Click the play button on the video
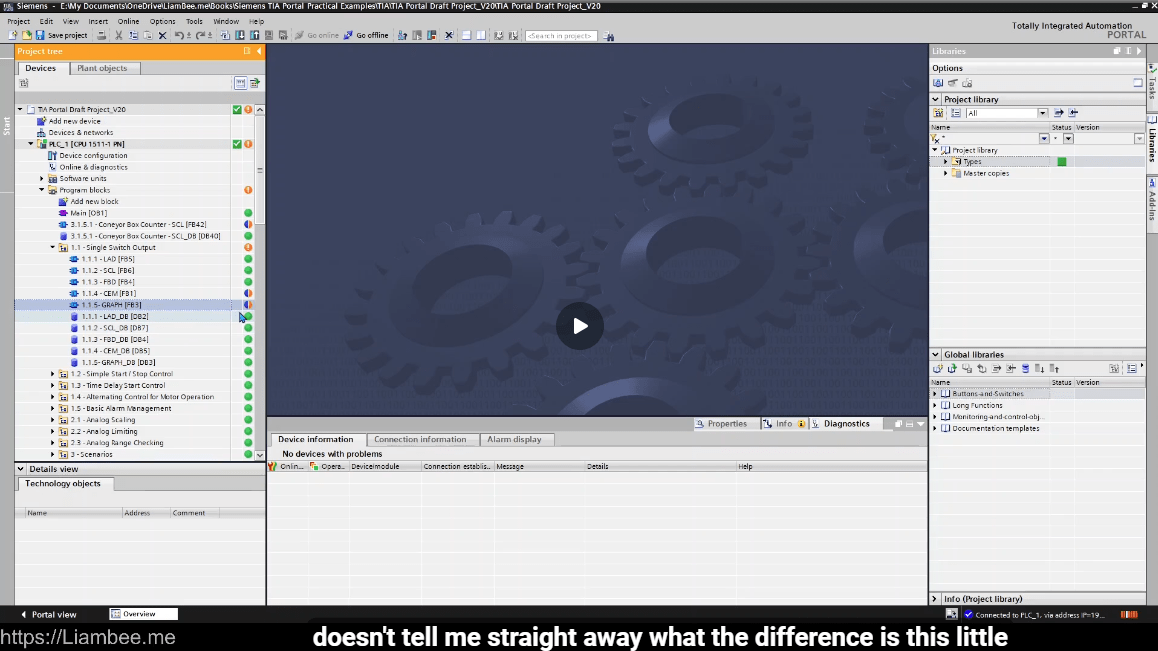Viewport: 1158px width, 651px height. [580, 326]
